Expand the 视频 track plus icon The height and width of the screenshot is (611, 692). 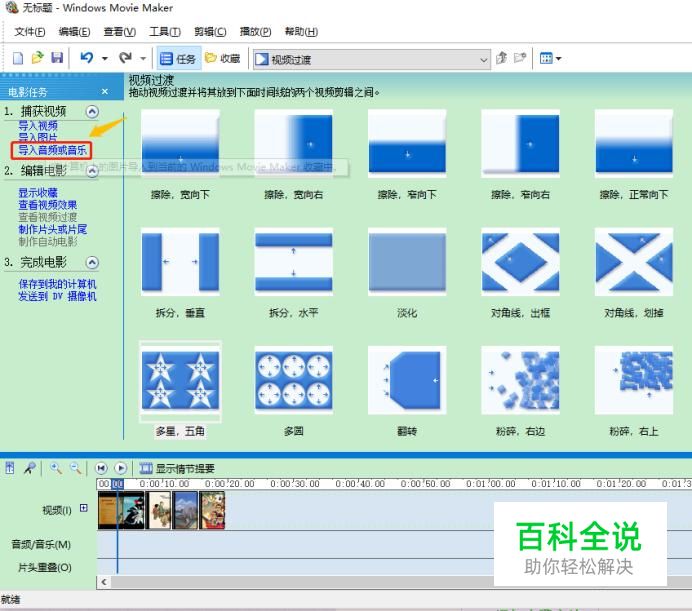83,508
